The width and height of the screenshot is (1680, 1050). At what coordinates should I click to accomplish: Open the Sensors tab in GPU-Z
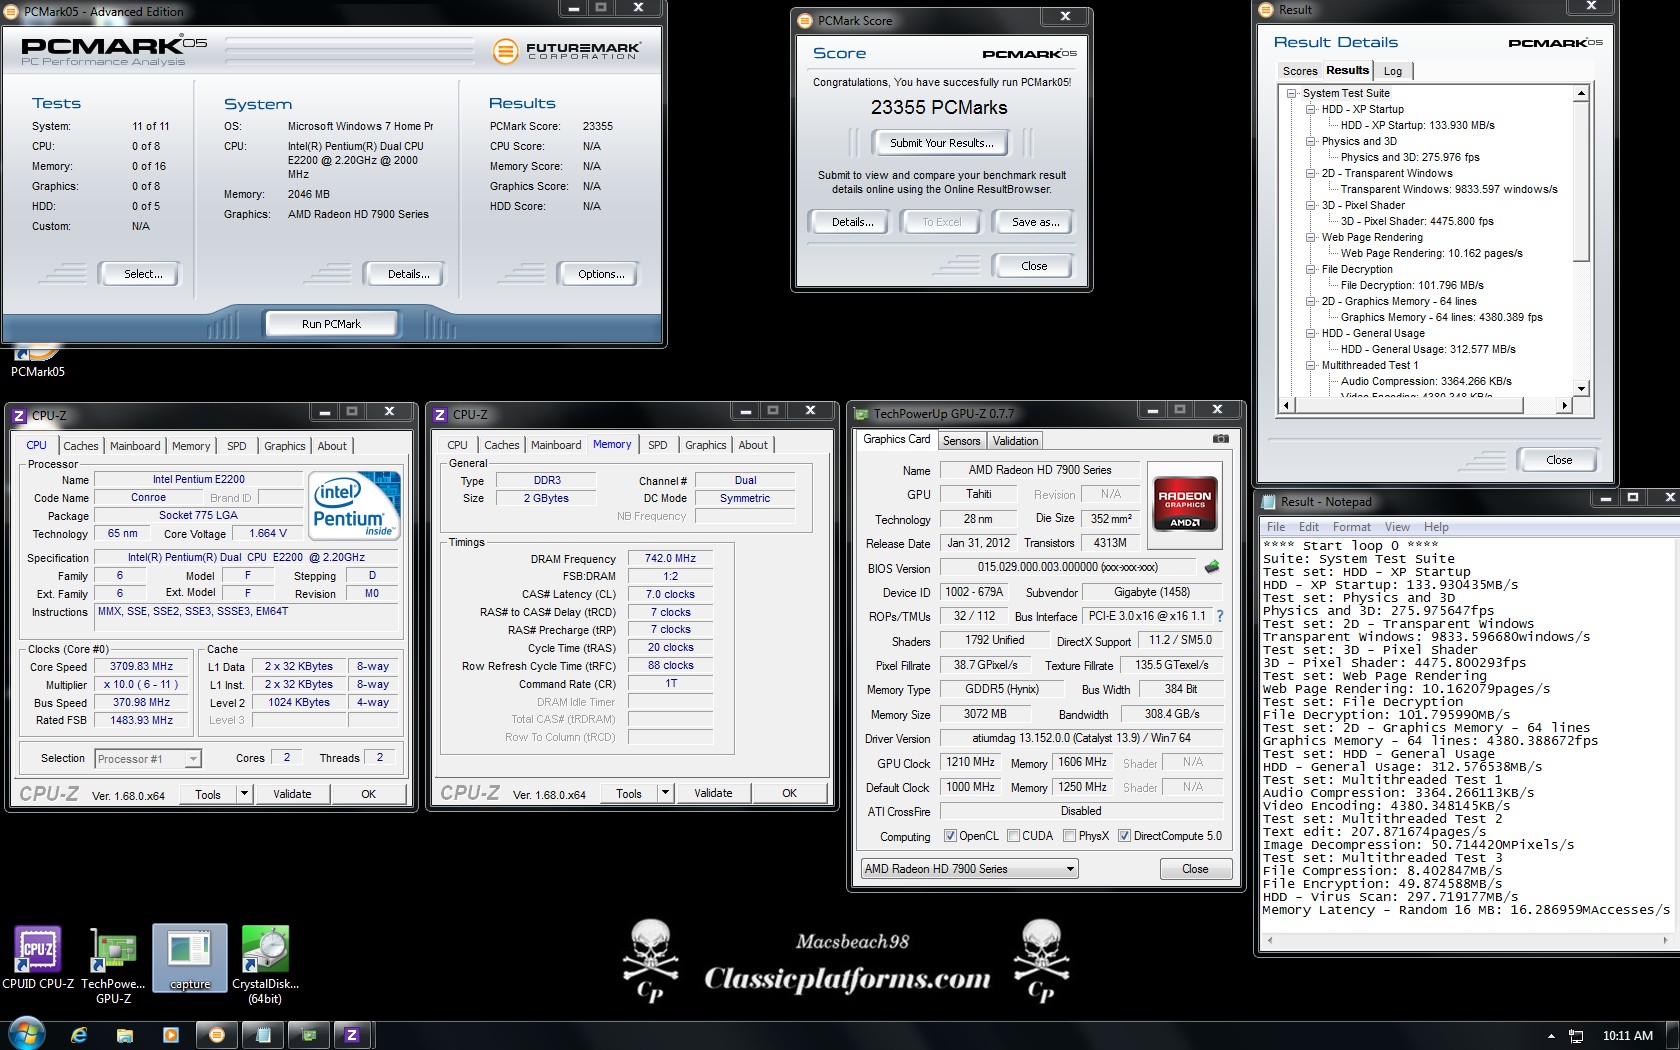coord(961,441)
